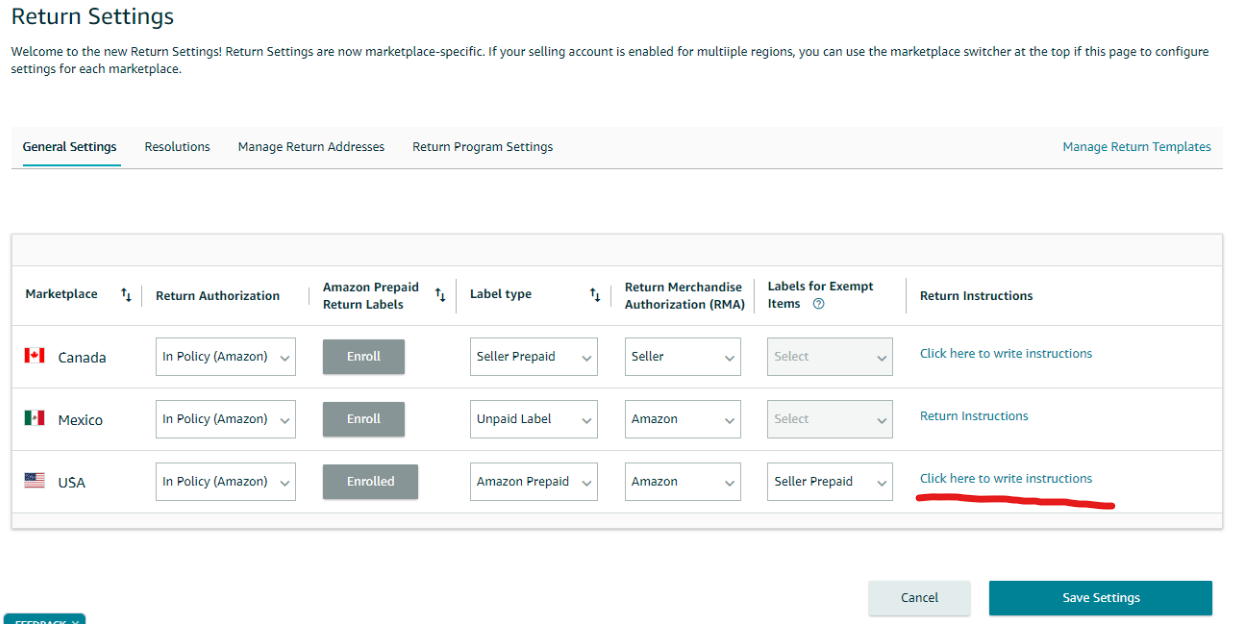Screen dimensions: 1246x624
Task: Click Mexico exempt items Select dropdown
Action: point(830,419)
